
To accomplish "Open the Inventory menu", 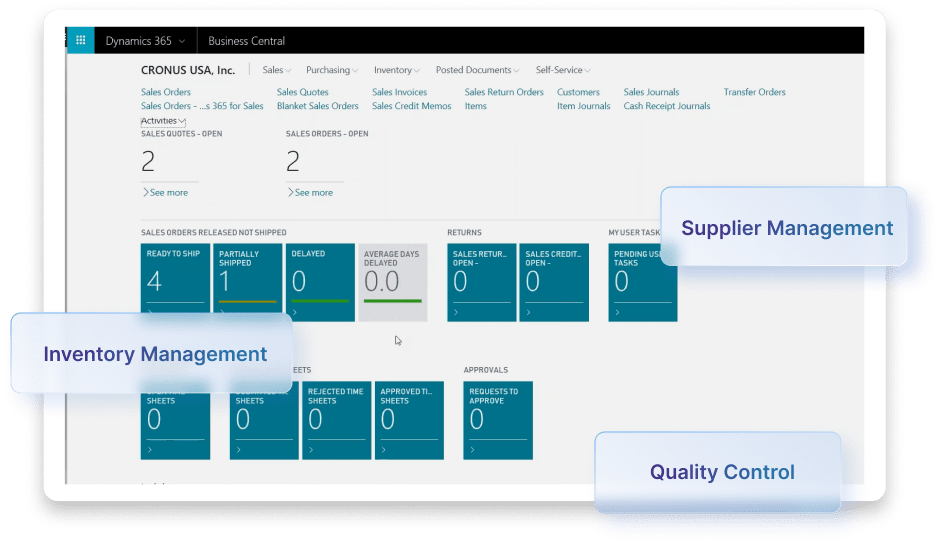I will coord(397,70).
